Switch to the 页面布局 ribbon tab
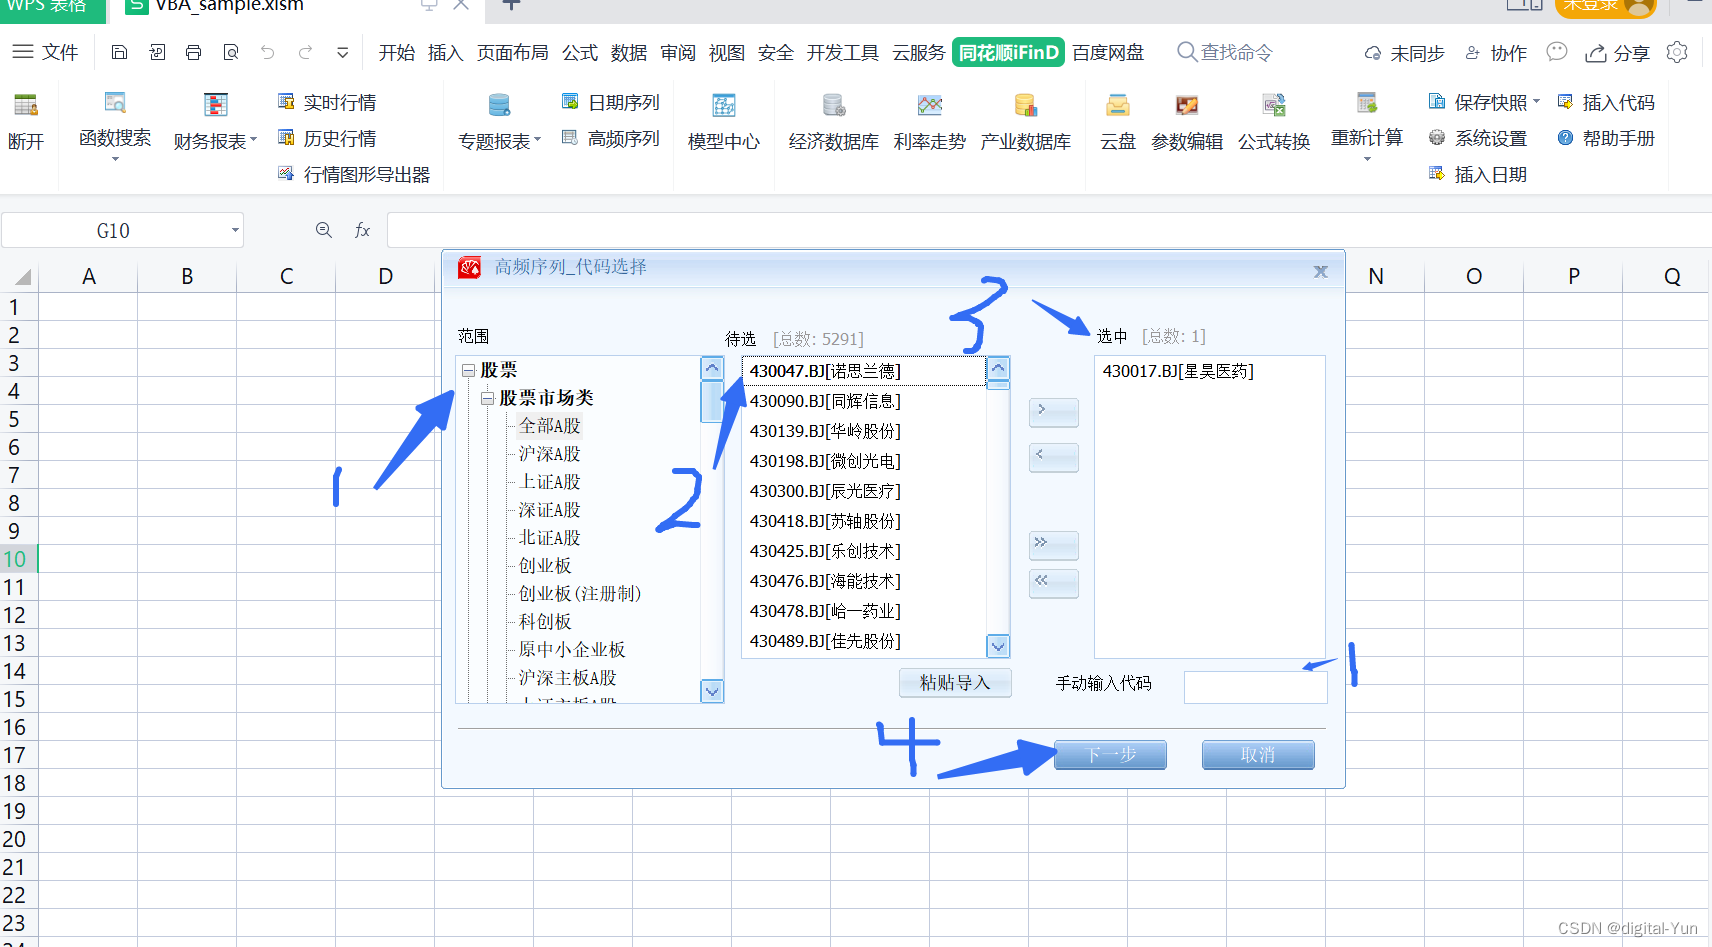Image resolution: width=1712 pixels, height=947 pixels. [x=512, y=52]
